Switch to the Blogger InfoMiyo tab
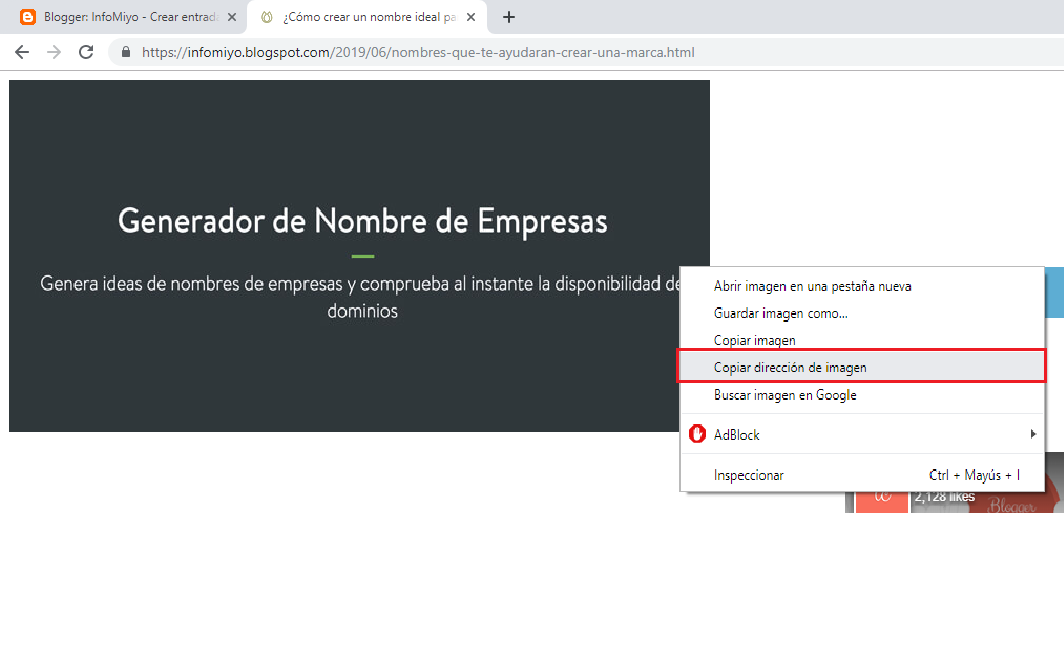This screenshot has height=664, width=1064. [130, 16]
